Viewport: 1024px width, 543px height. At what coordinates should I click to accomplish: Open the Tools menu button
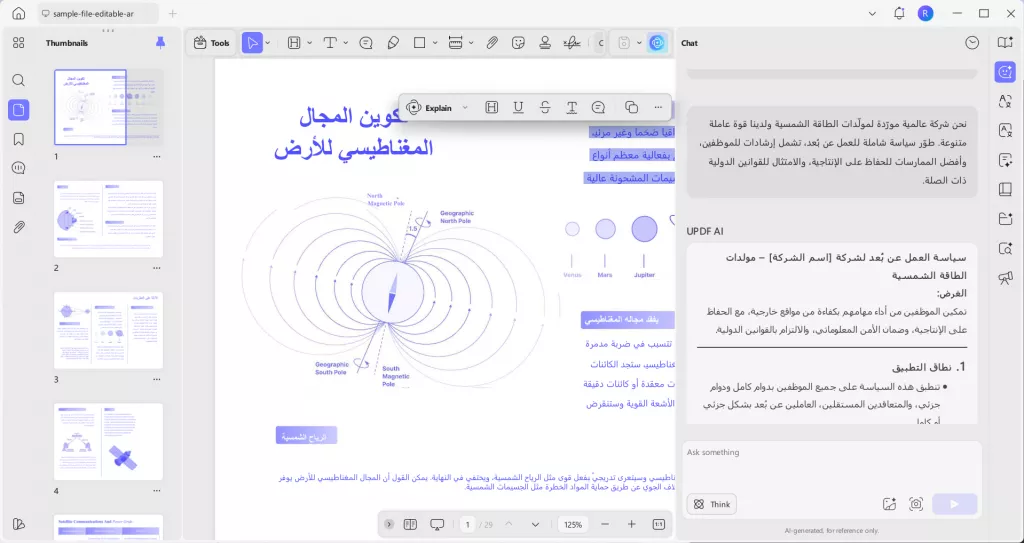[x=212, y=43]
